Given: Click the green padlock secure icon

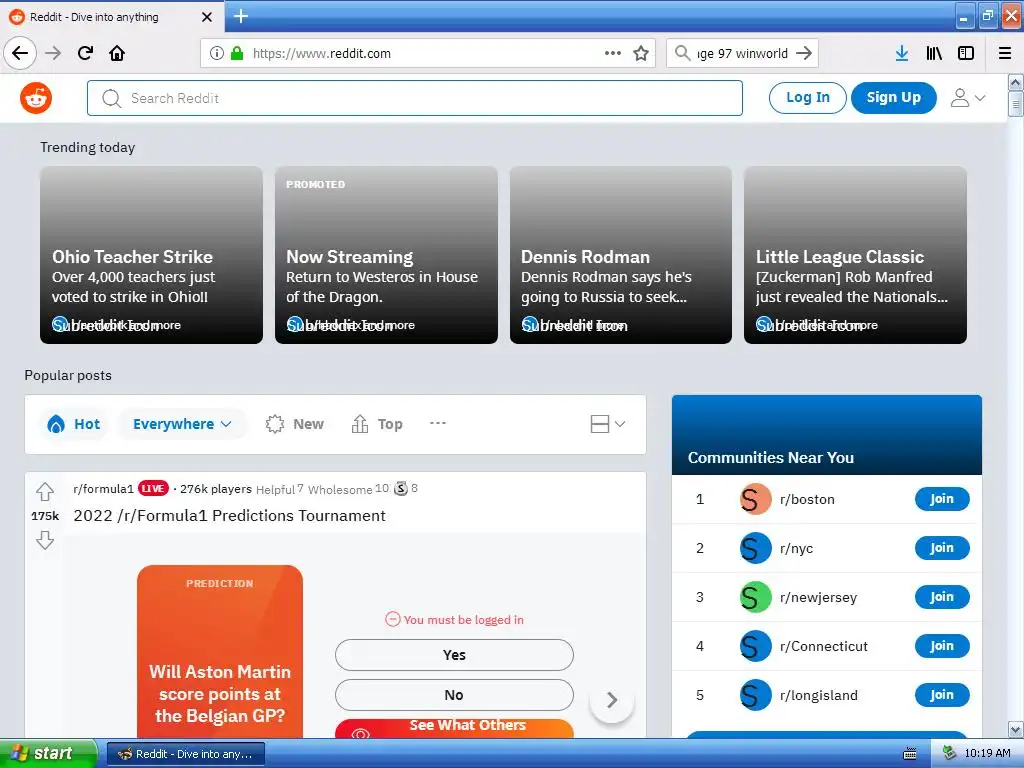Looking at the screenshot, I should click(237, 53).
